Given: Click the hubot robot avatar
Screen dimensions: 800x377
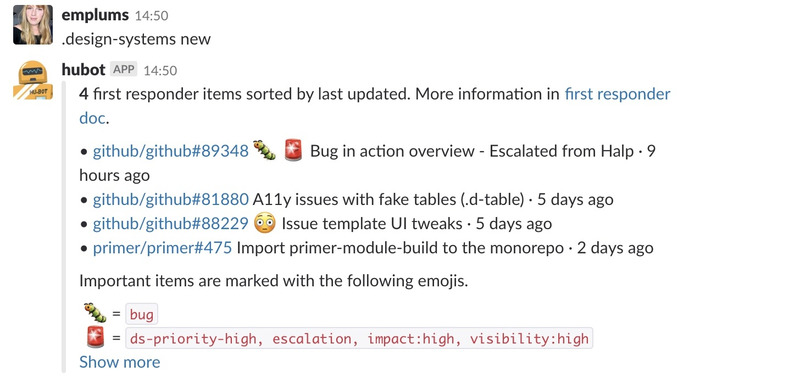Looking at the screenshot, I should (33, 80).
